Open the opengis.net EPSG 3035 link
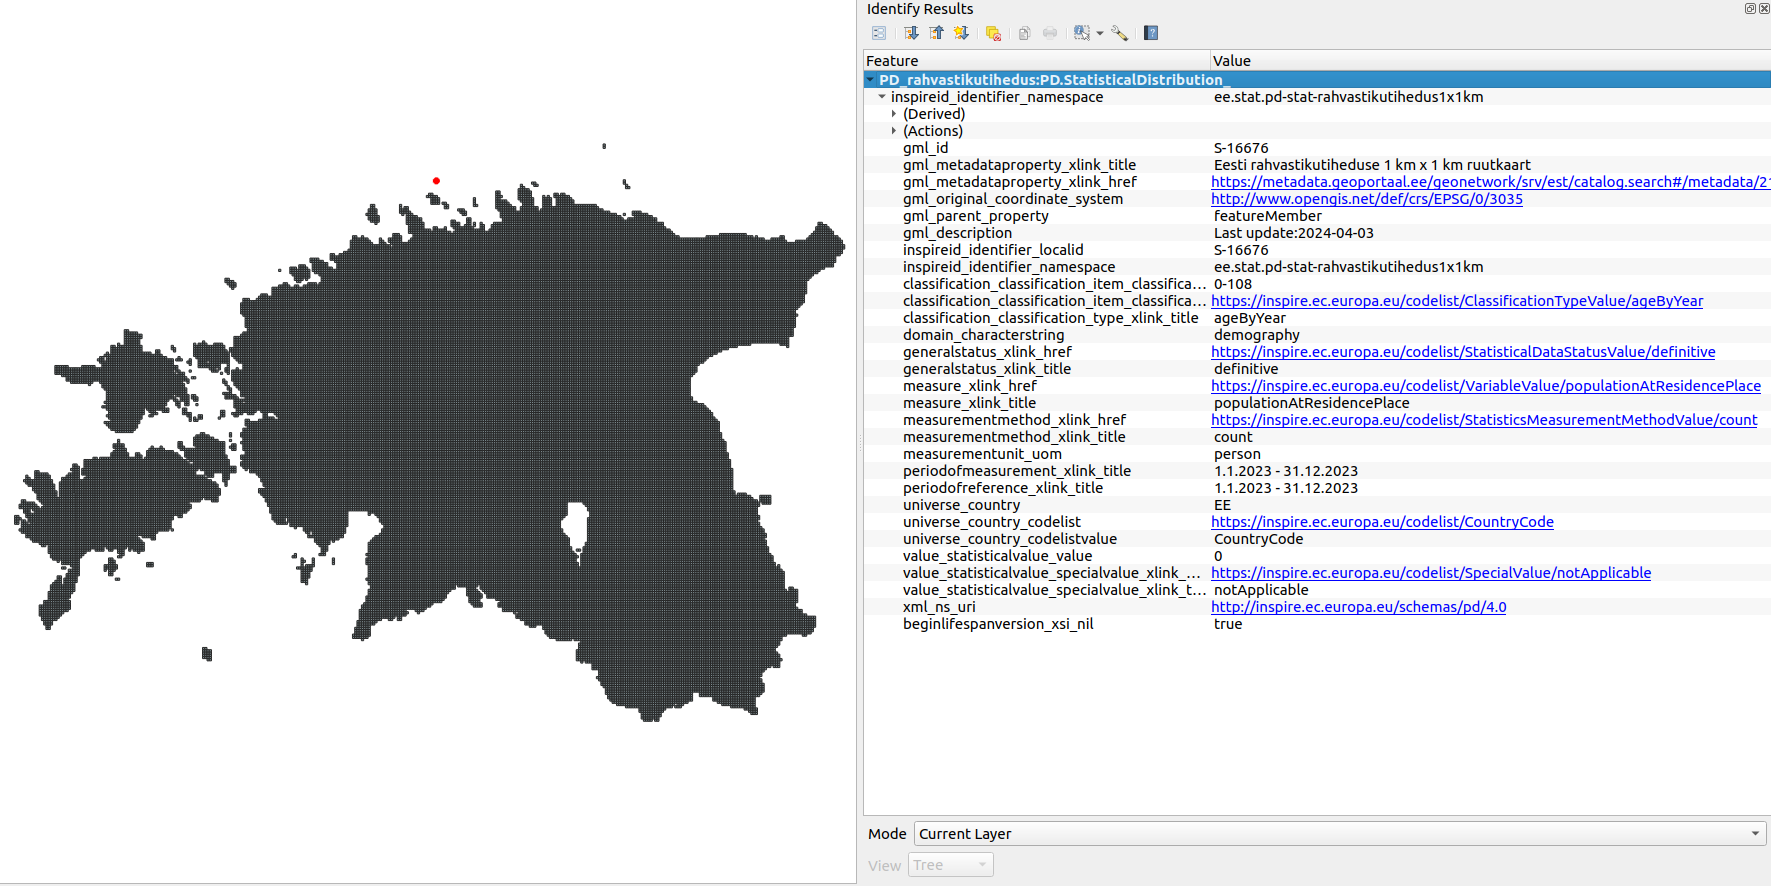Image resolution: width=1771 pixels, height=886 pixels. point(1367,199)
